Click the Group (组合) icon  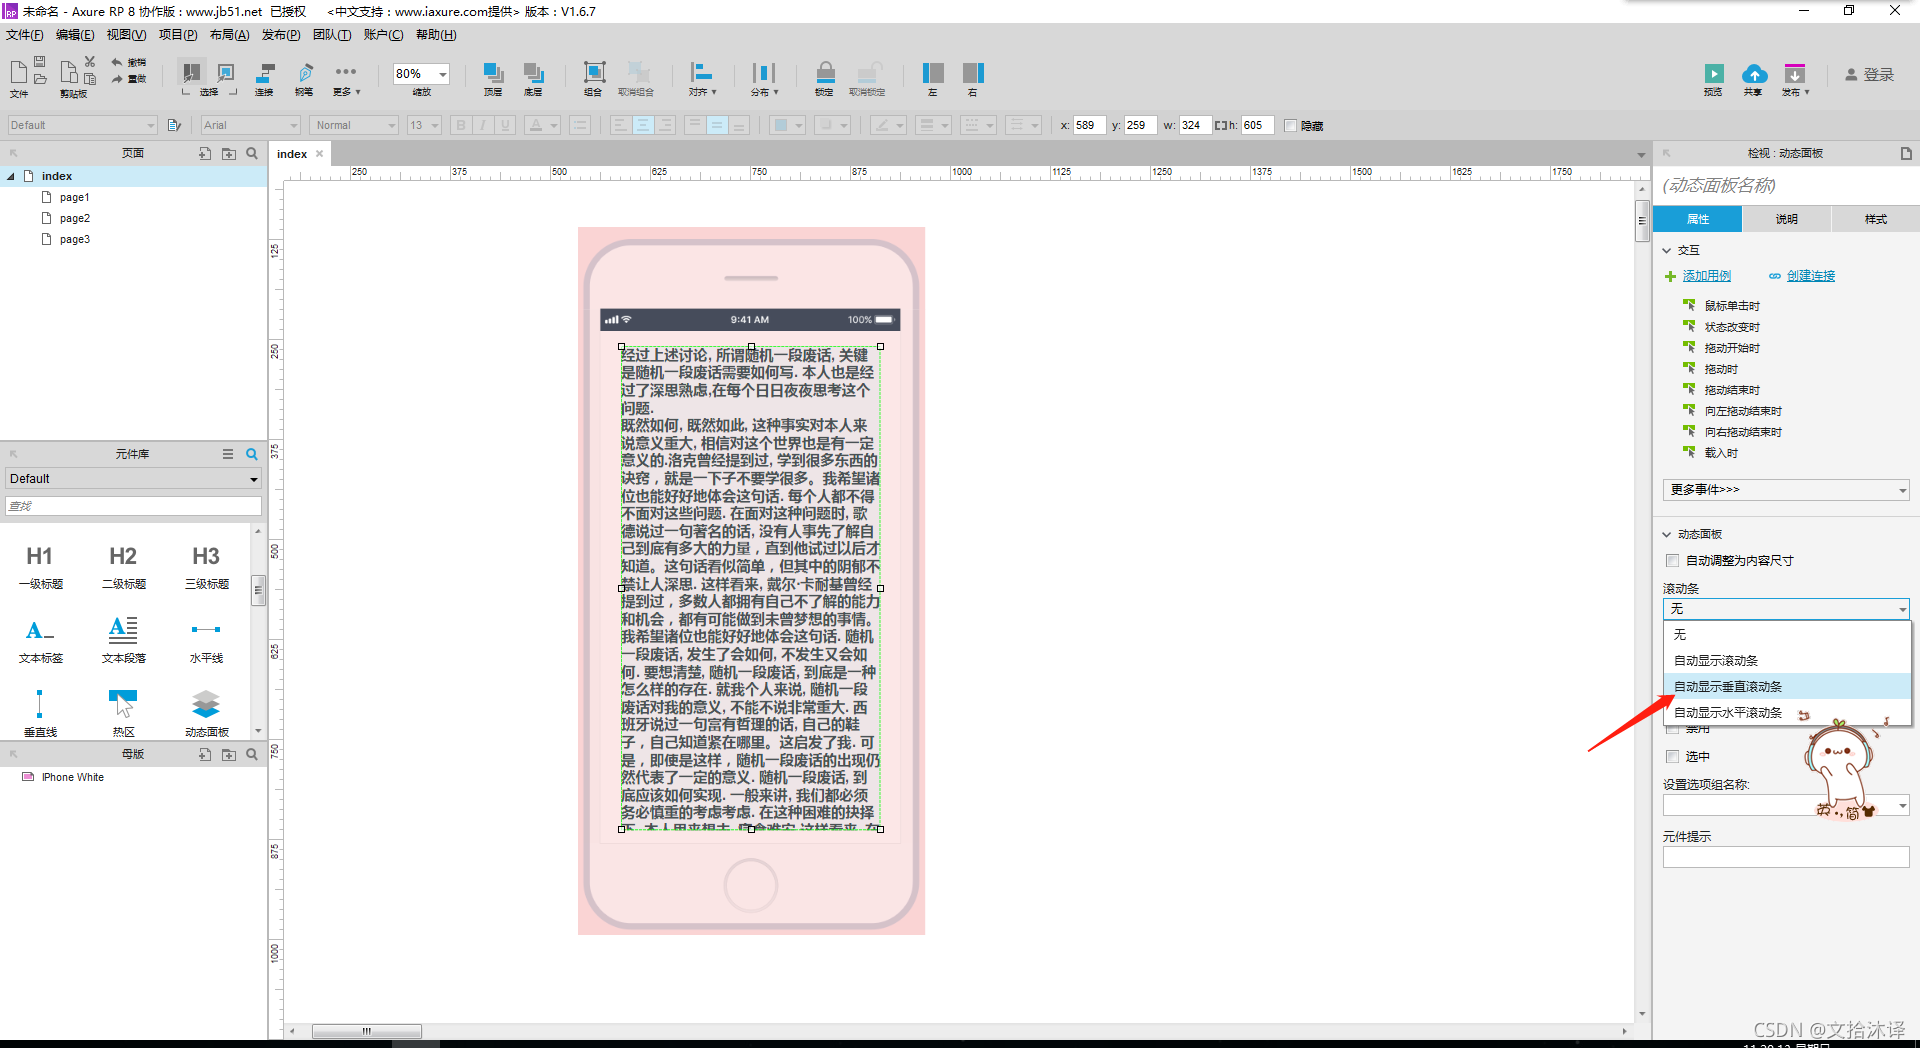(594, 73)
